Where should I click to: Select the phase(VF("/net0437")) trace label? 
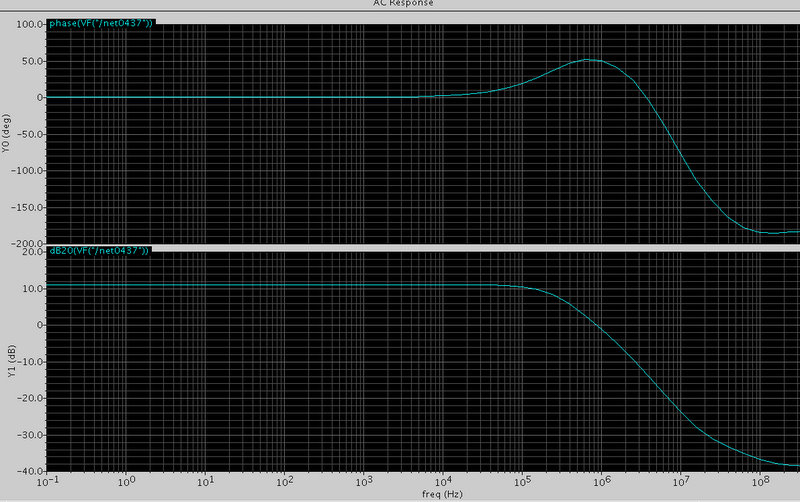[x=101, y=23]
